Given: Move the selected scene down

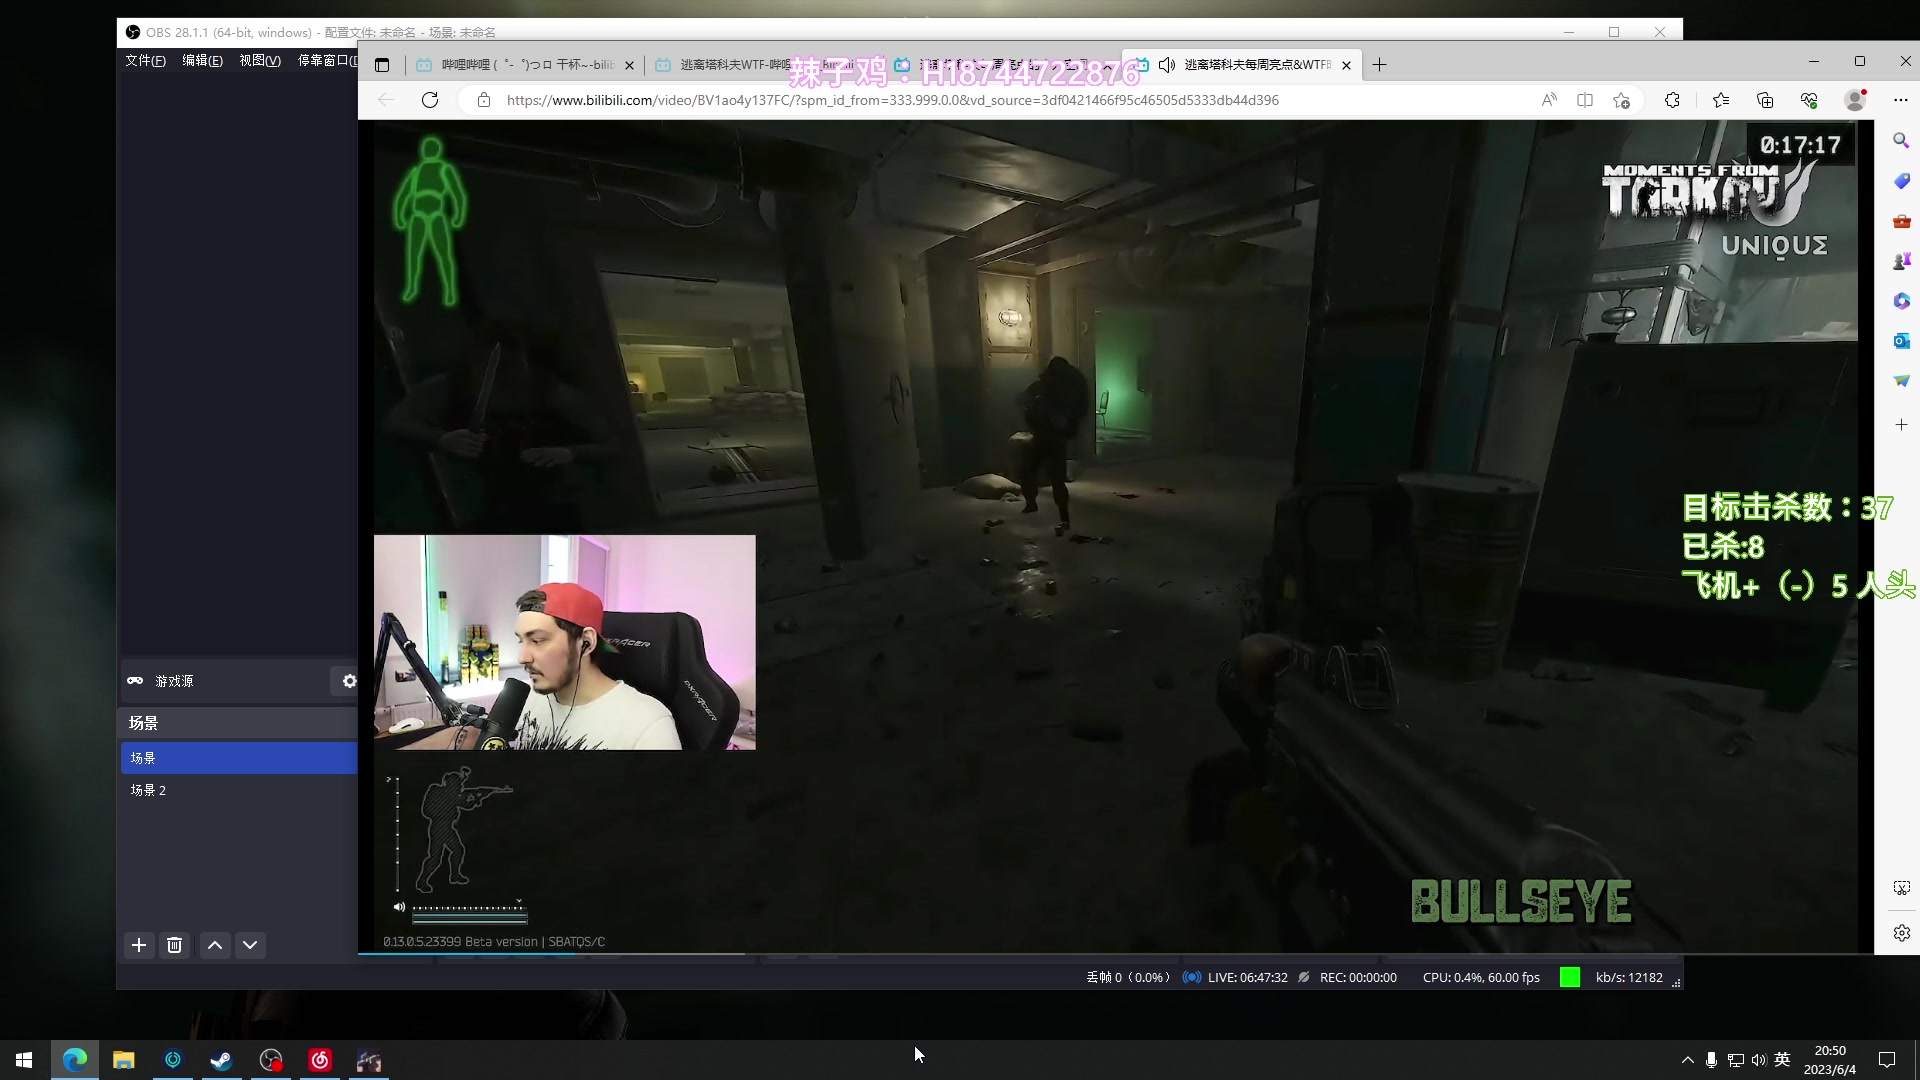Looking at the screenshot, I should point(250,945).
